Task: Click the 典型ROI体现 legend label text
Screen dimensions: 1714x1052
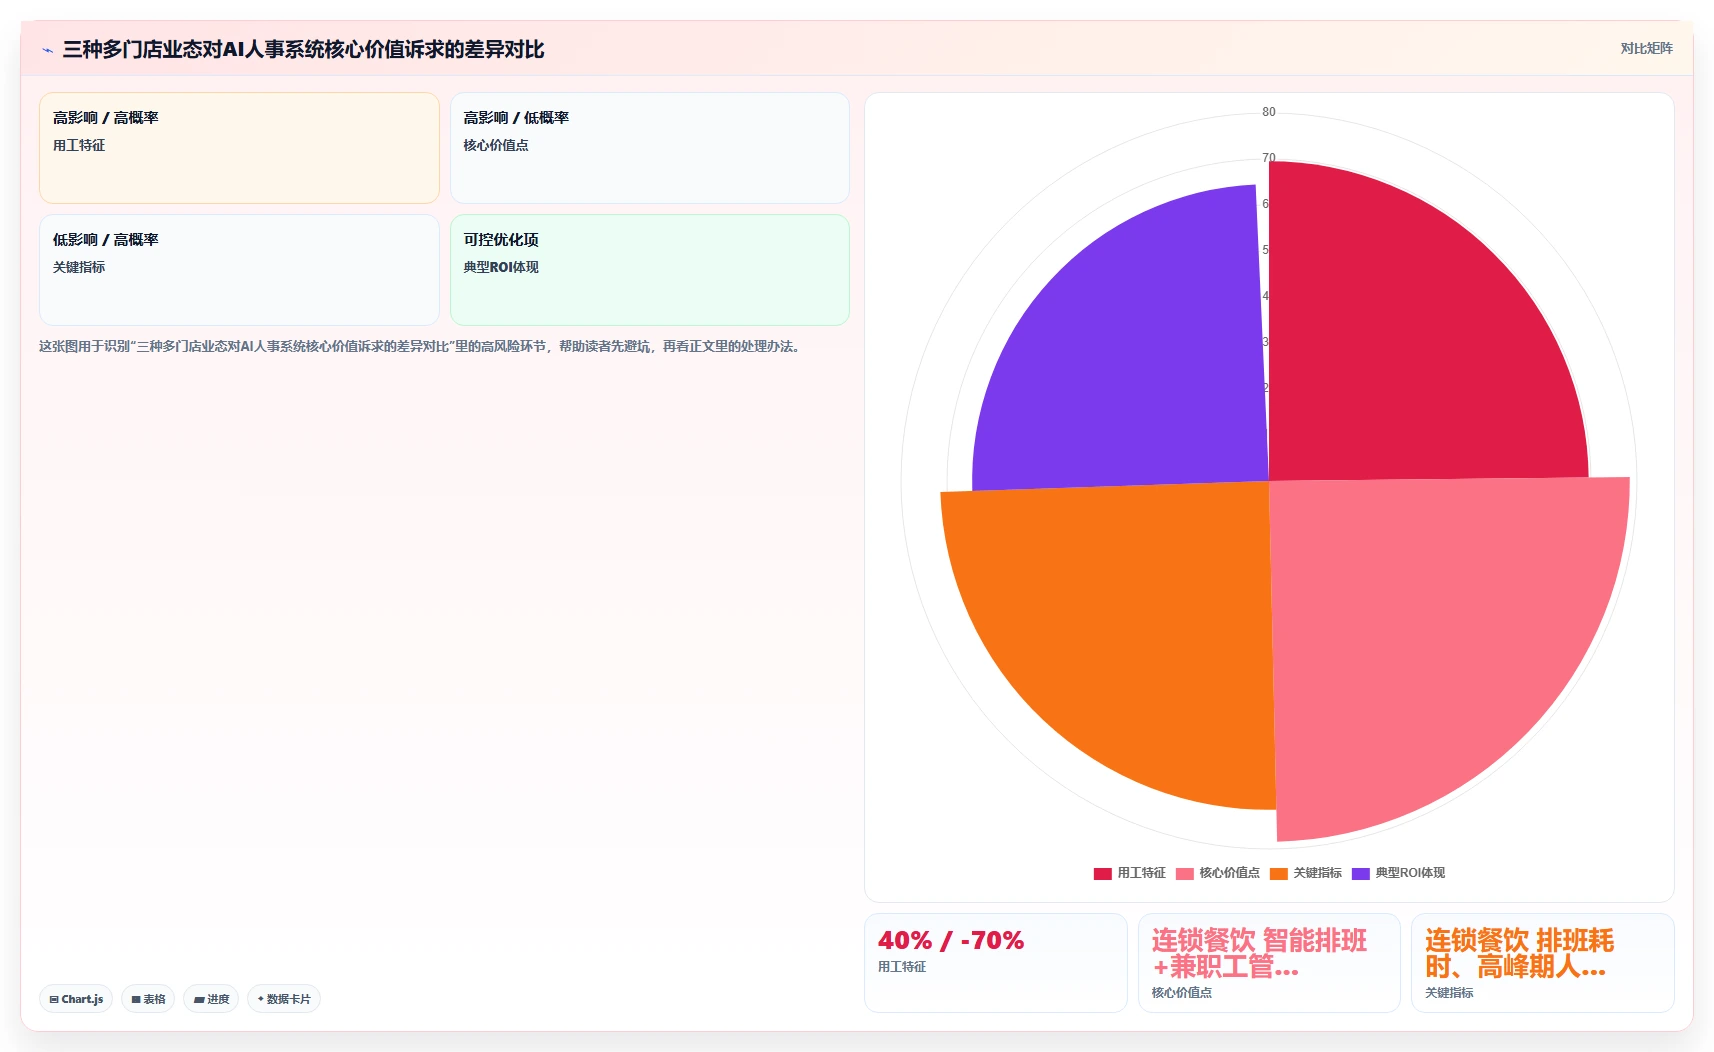Action: (x=1410, y=873)
